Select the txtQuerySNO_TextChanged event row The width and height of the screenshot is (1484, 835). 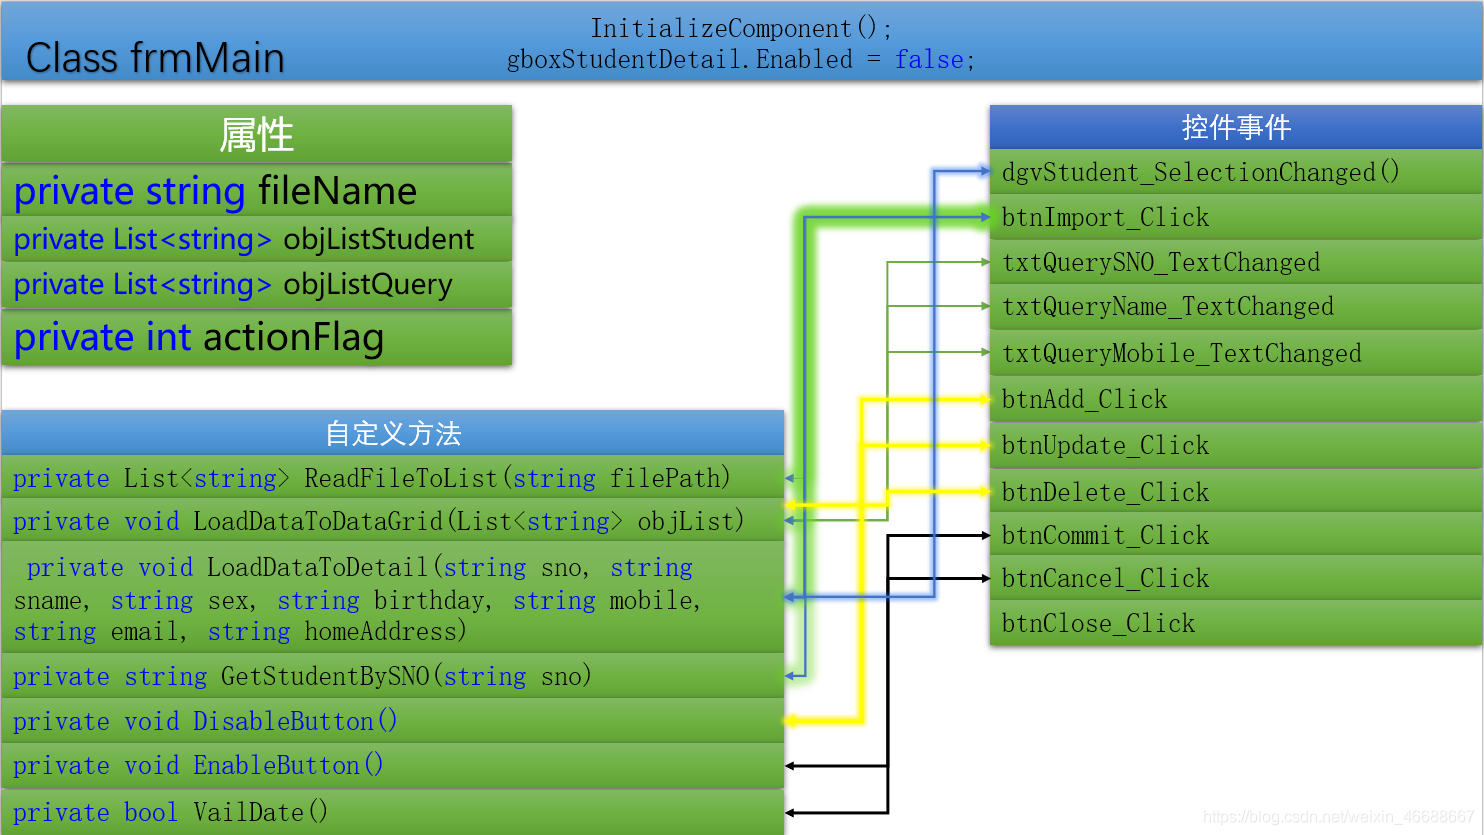point(1236,262)
